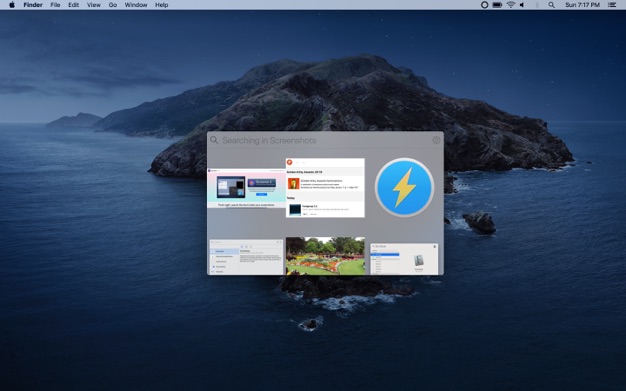Open the gear settings in search window
This screenshot has height=391, width=626.
(436, 140)
